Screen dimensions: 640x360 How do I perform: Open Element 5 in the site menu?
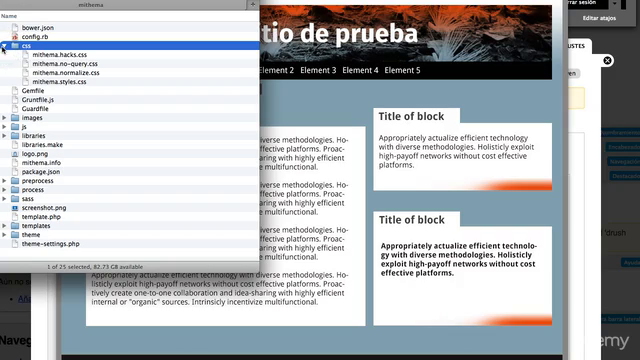402,70
